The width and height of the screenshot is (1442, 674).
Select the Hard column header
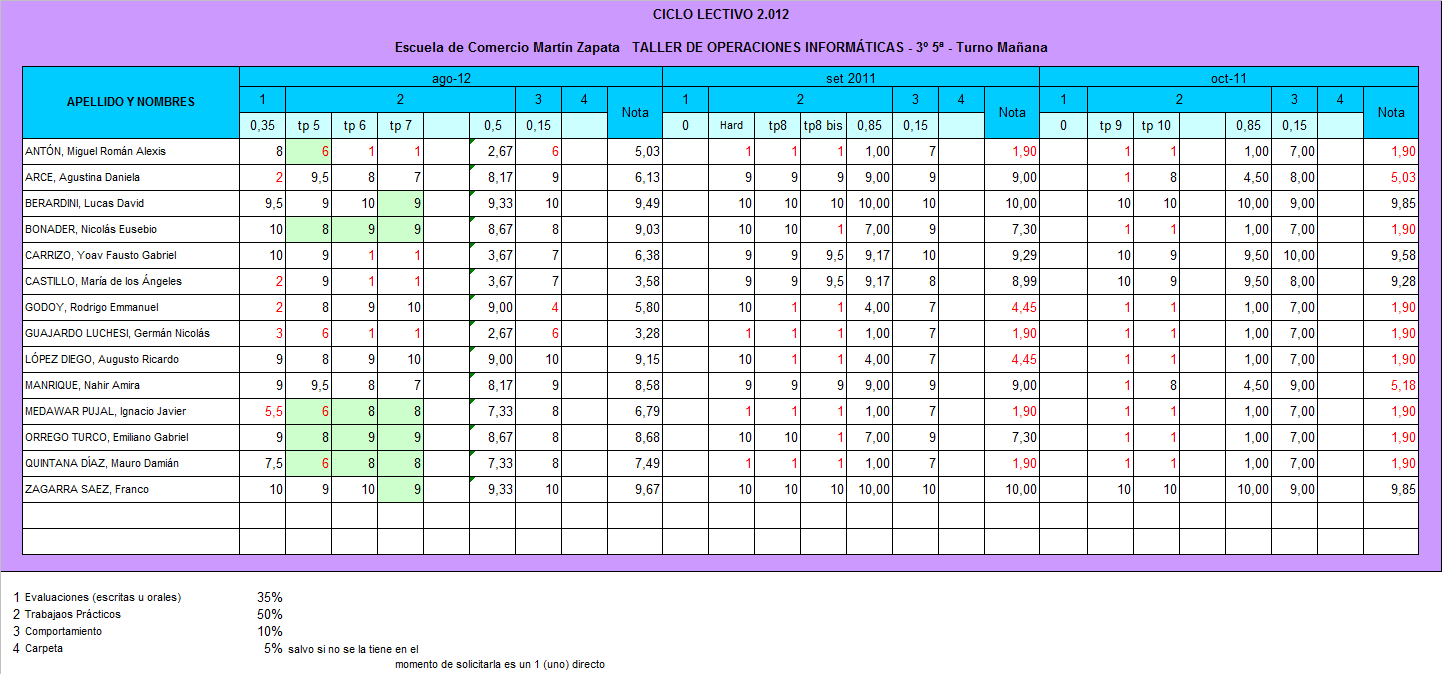[x=731, y=126]
